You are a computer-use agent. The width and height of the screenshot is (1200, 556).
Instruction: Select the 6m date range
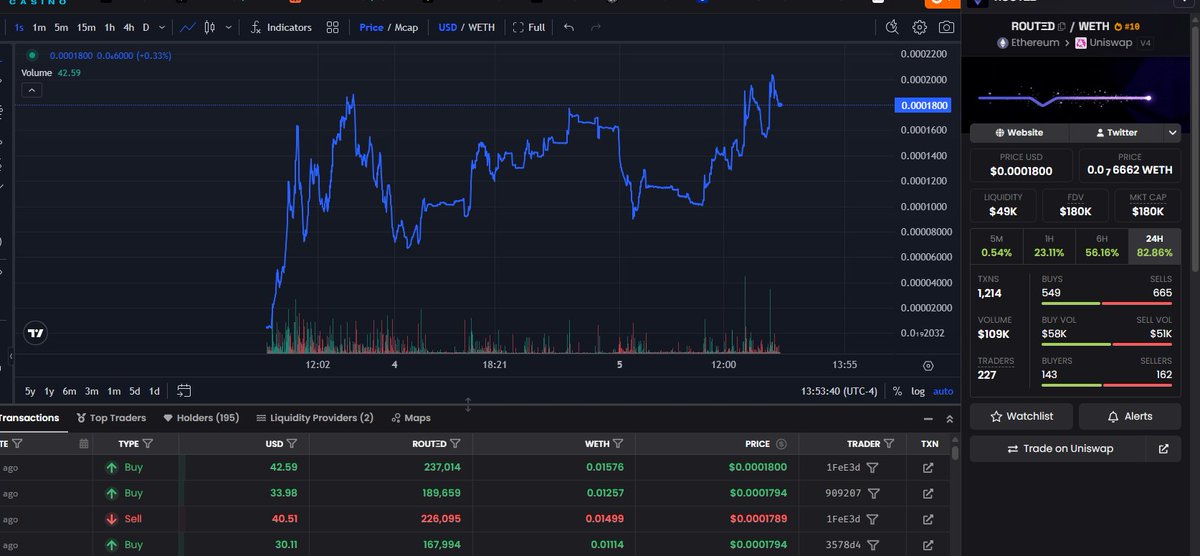coord(69,391)
